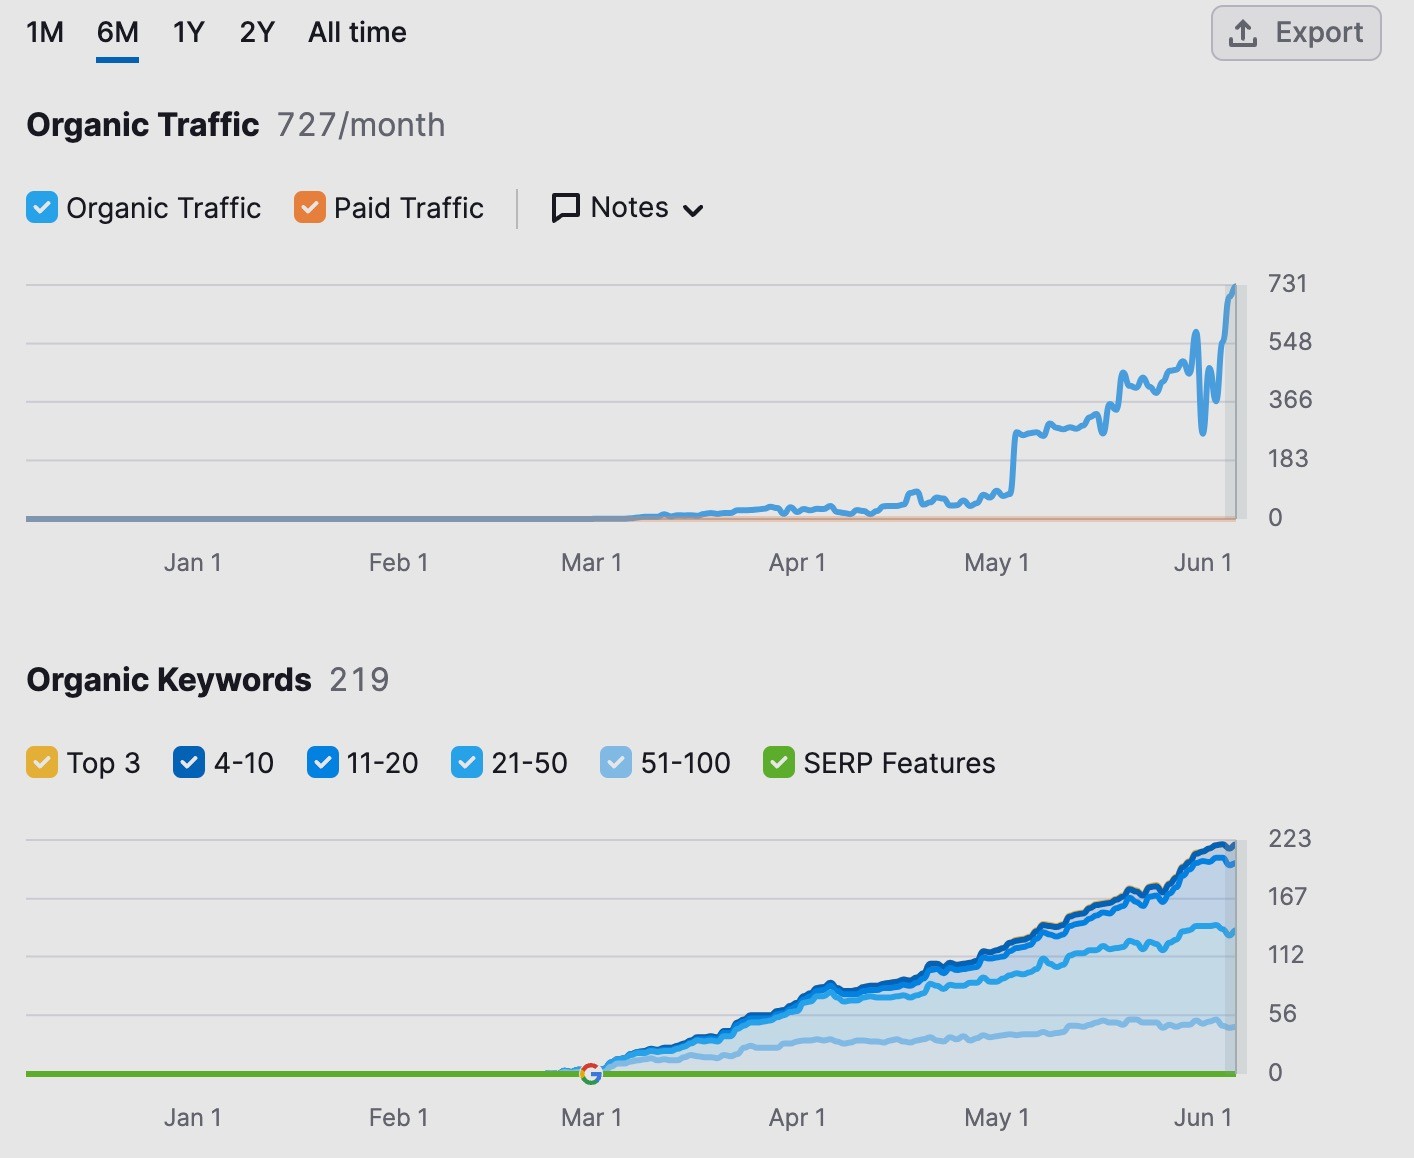The height and width of the screenshot is (1158, 1414).
Task: Click the 167 axis value on keywords chart
Action: (1287, 897)
